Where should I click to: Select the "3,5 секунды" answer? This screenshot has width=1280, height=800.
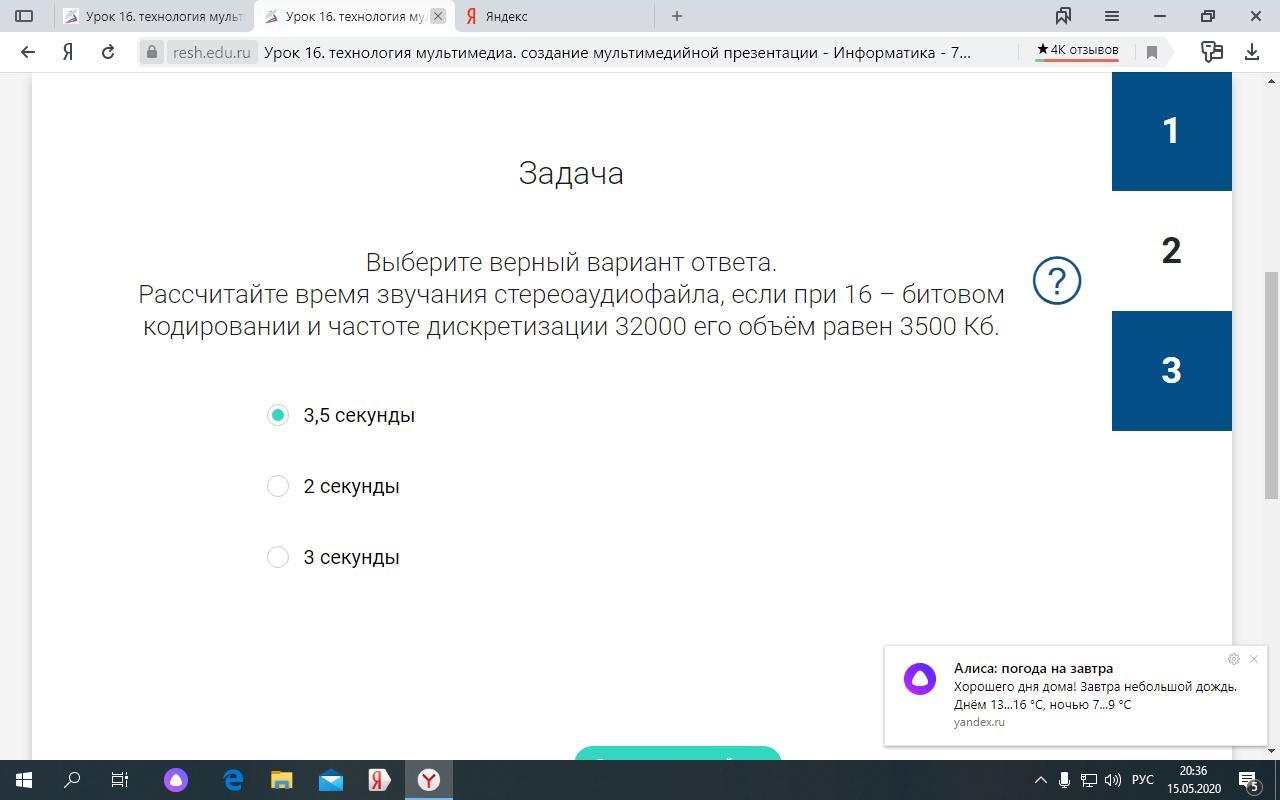(x=278, y=415)
